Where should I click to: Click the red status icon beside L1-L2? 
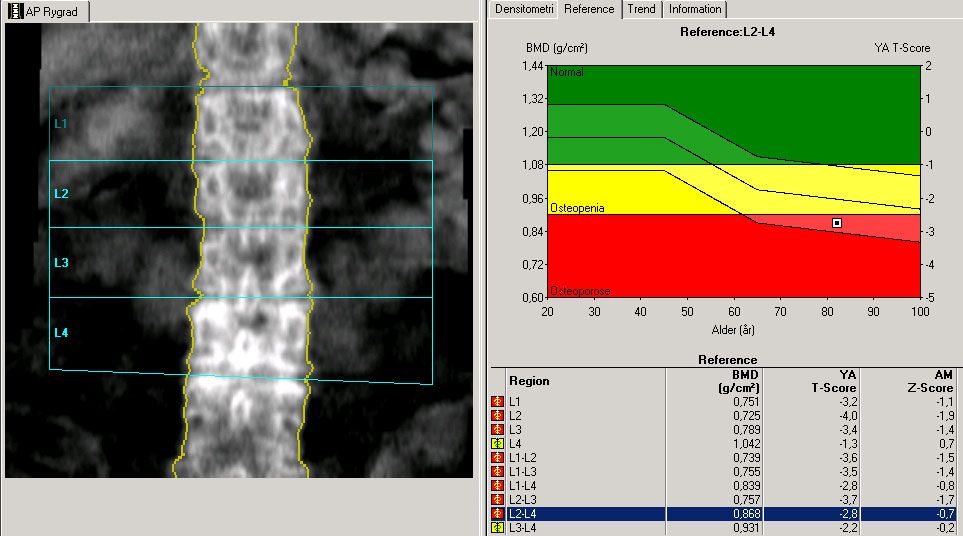click(x=497, y=458)
